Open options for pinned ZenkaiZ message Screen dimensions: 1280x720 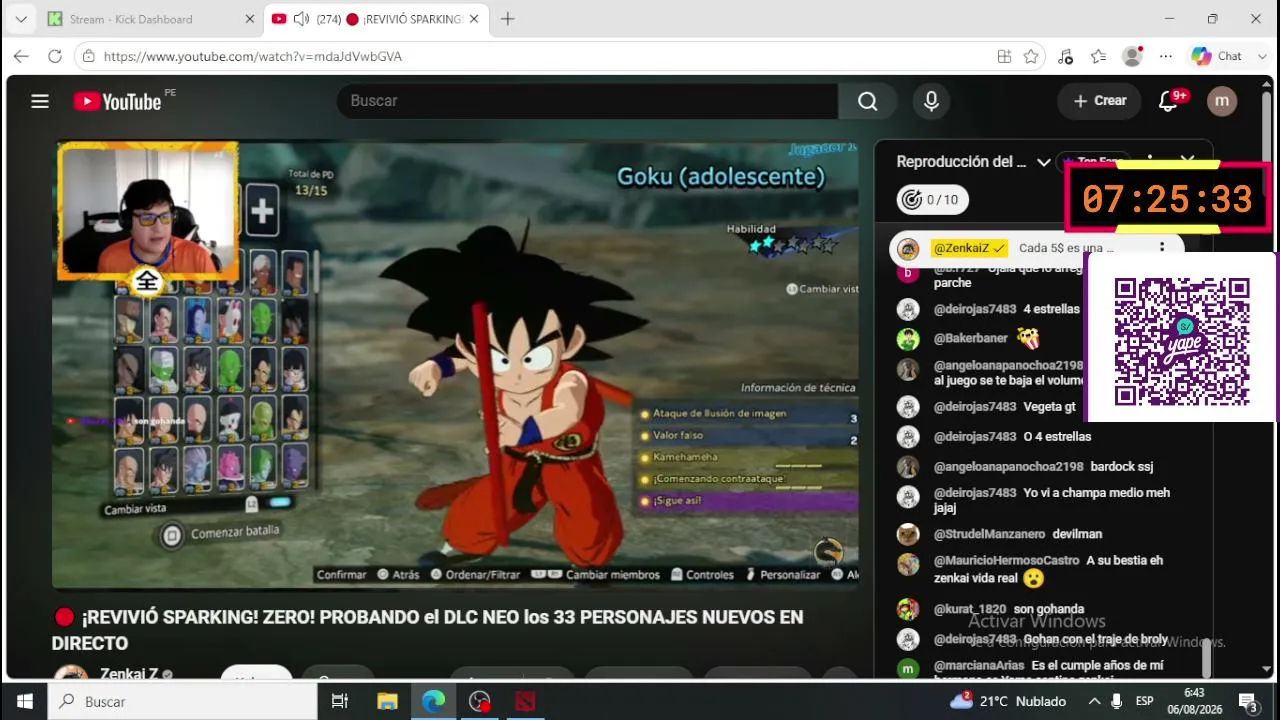pyautogui.click(x=1161, y=248)
